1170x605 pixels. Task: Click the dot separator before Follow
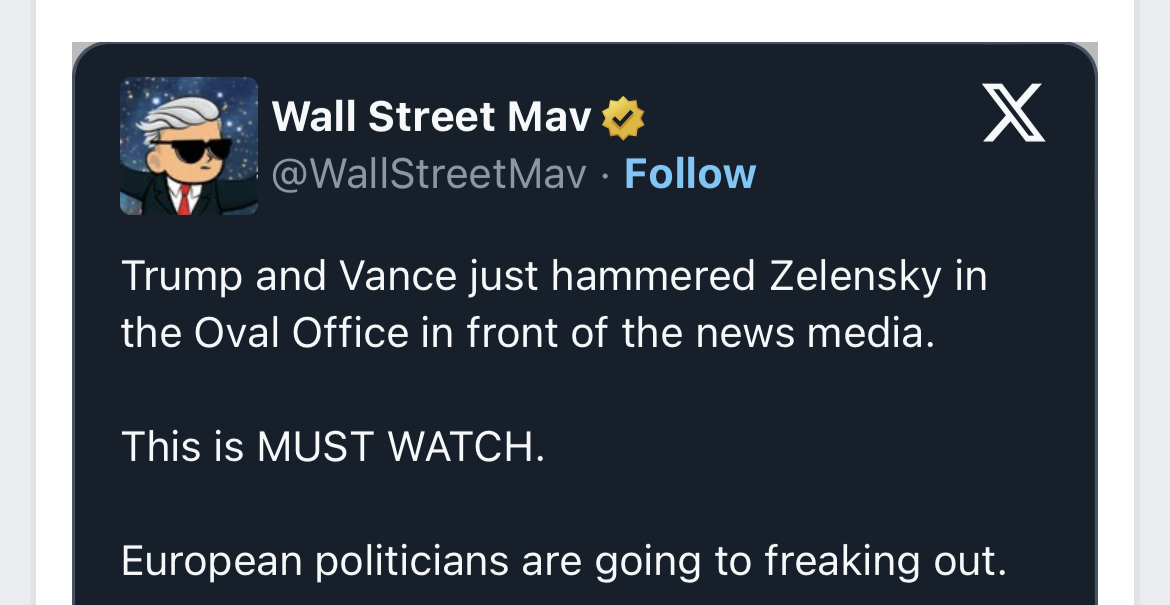[x=605, y=175]
